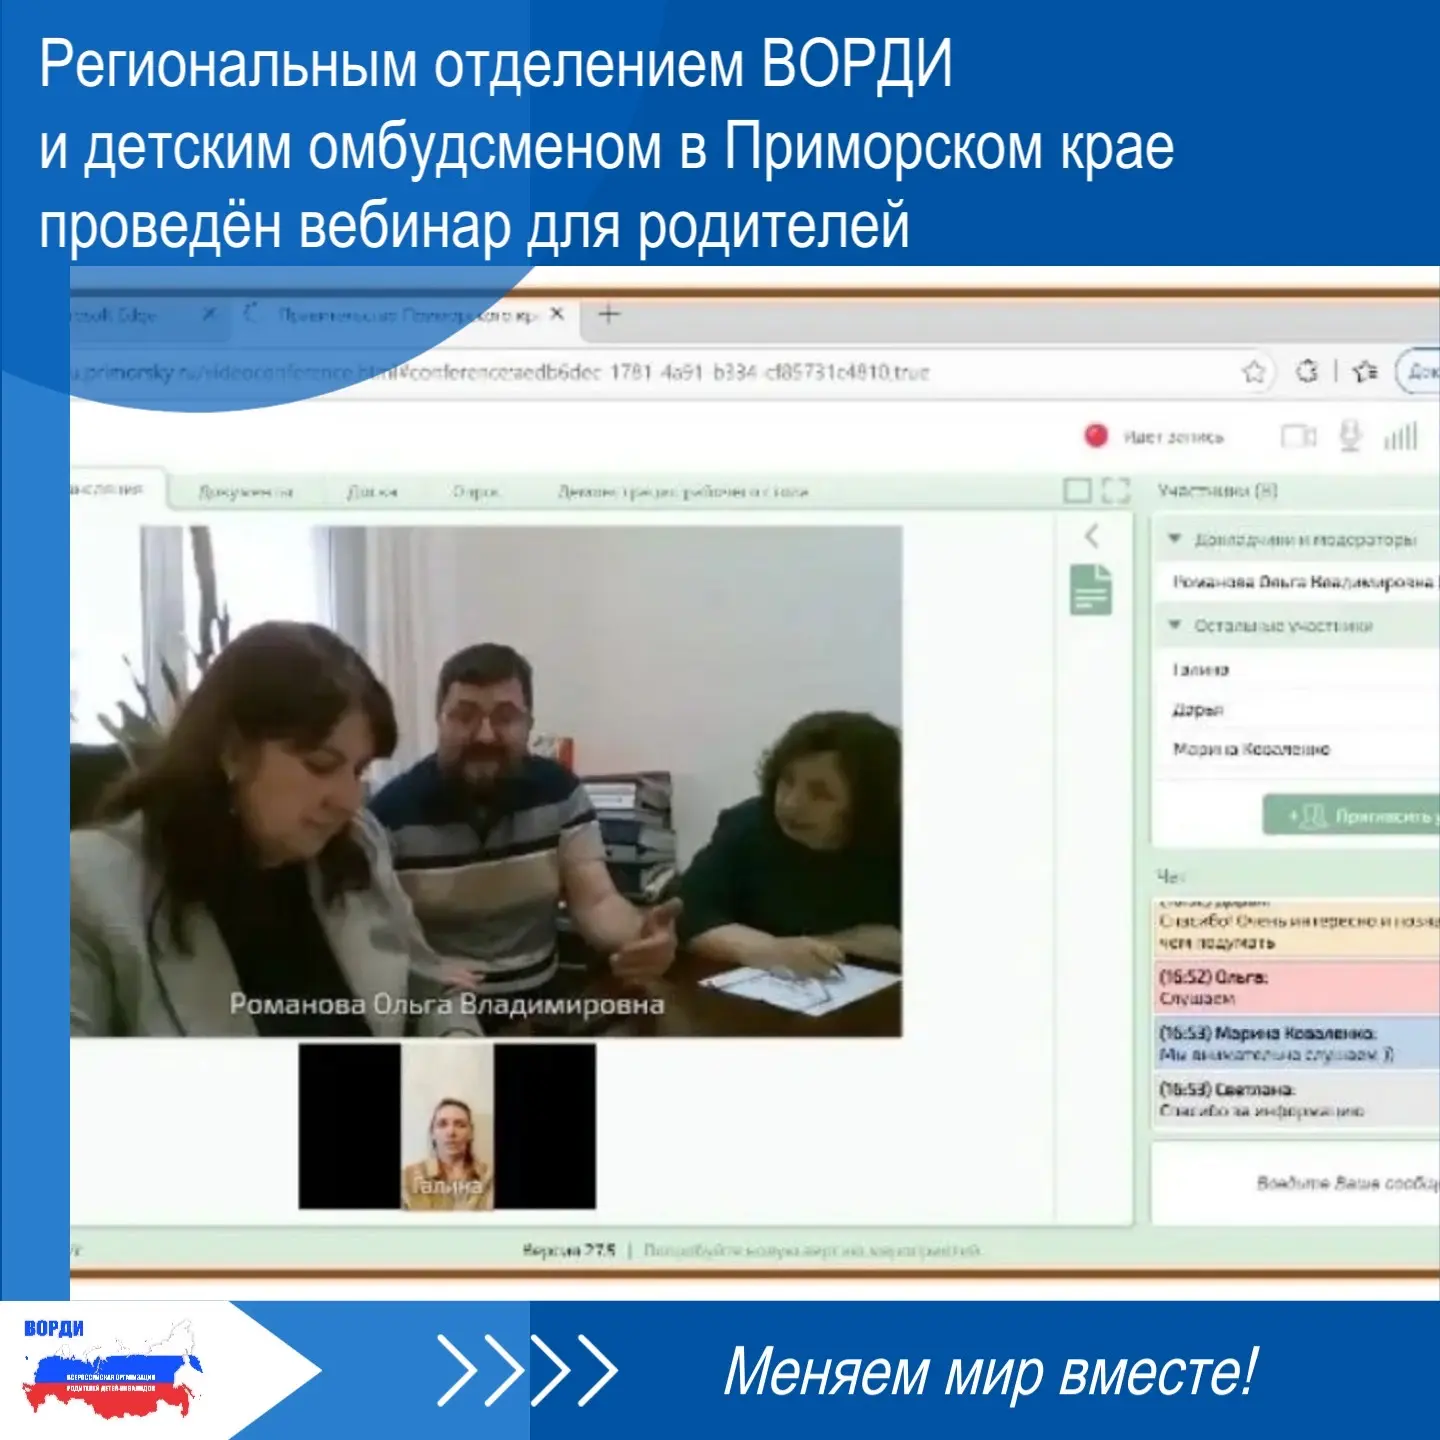
Task: Collapse the Остальные участники group
Action: [1176, 625]
